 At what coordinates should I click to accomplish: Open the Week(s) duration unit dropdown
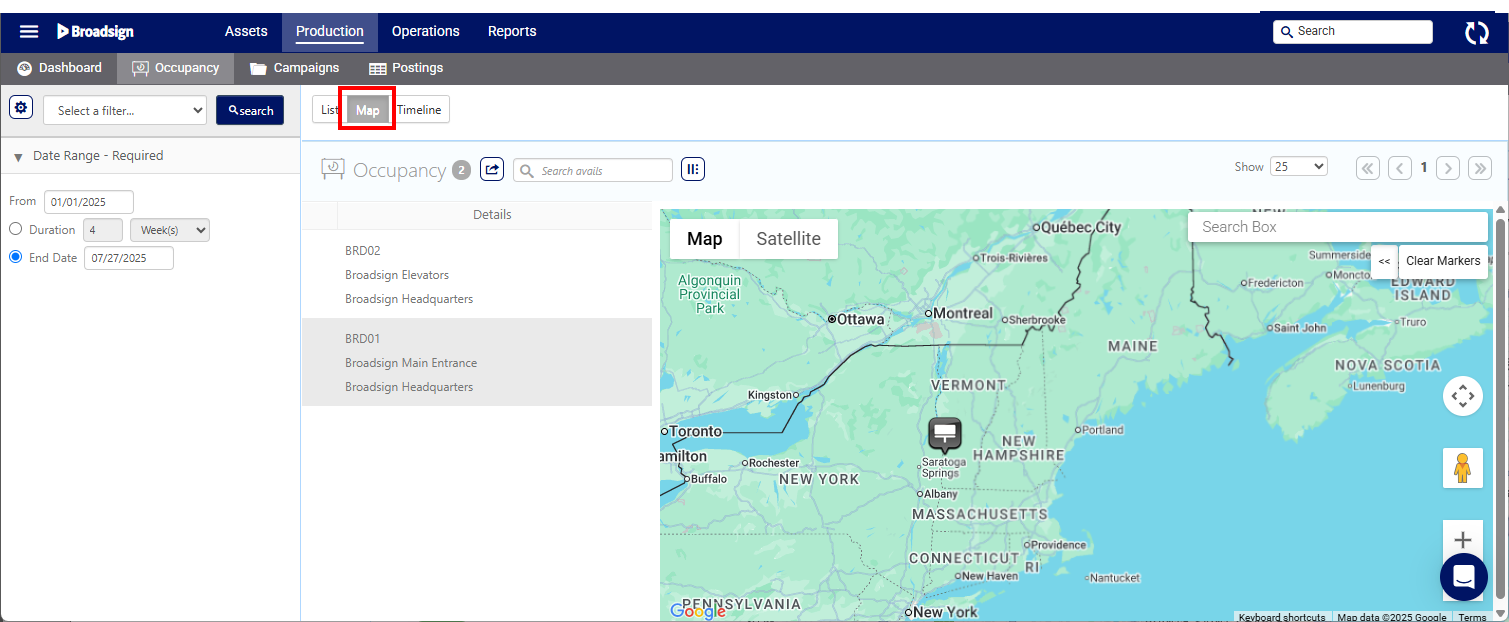coord(170,230)
